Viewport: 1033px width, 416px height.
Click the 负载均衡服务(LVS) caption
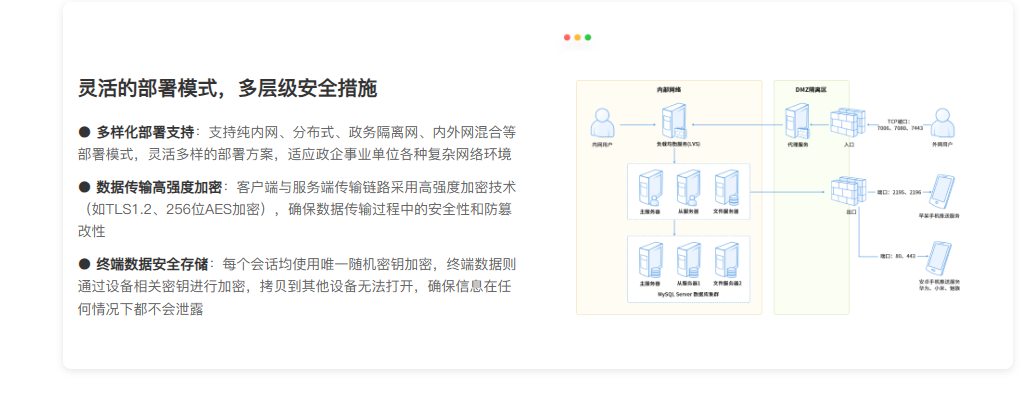coord(677,143)
